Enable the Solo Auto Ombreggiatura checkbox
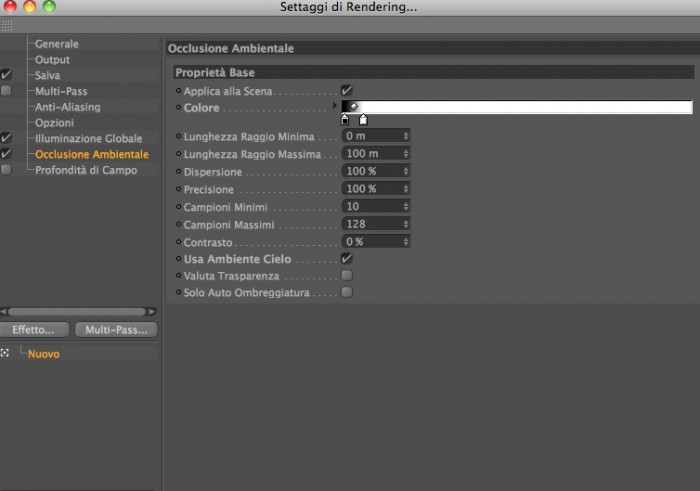The image size is (700, 491). click(347, 292)
